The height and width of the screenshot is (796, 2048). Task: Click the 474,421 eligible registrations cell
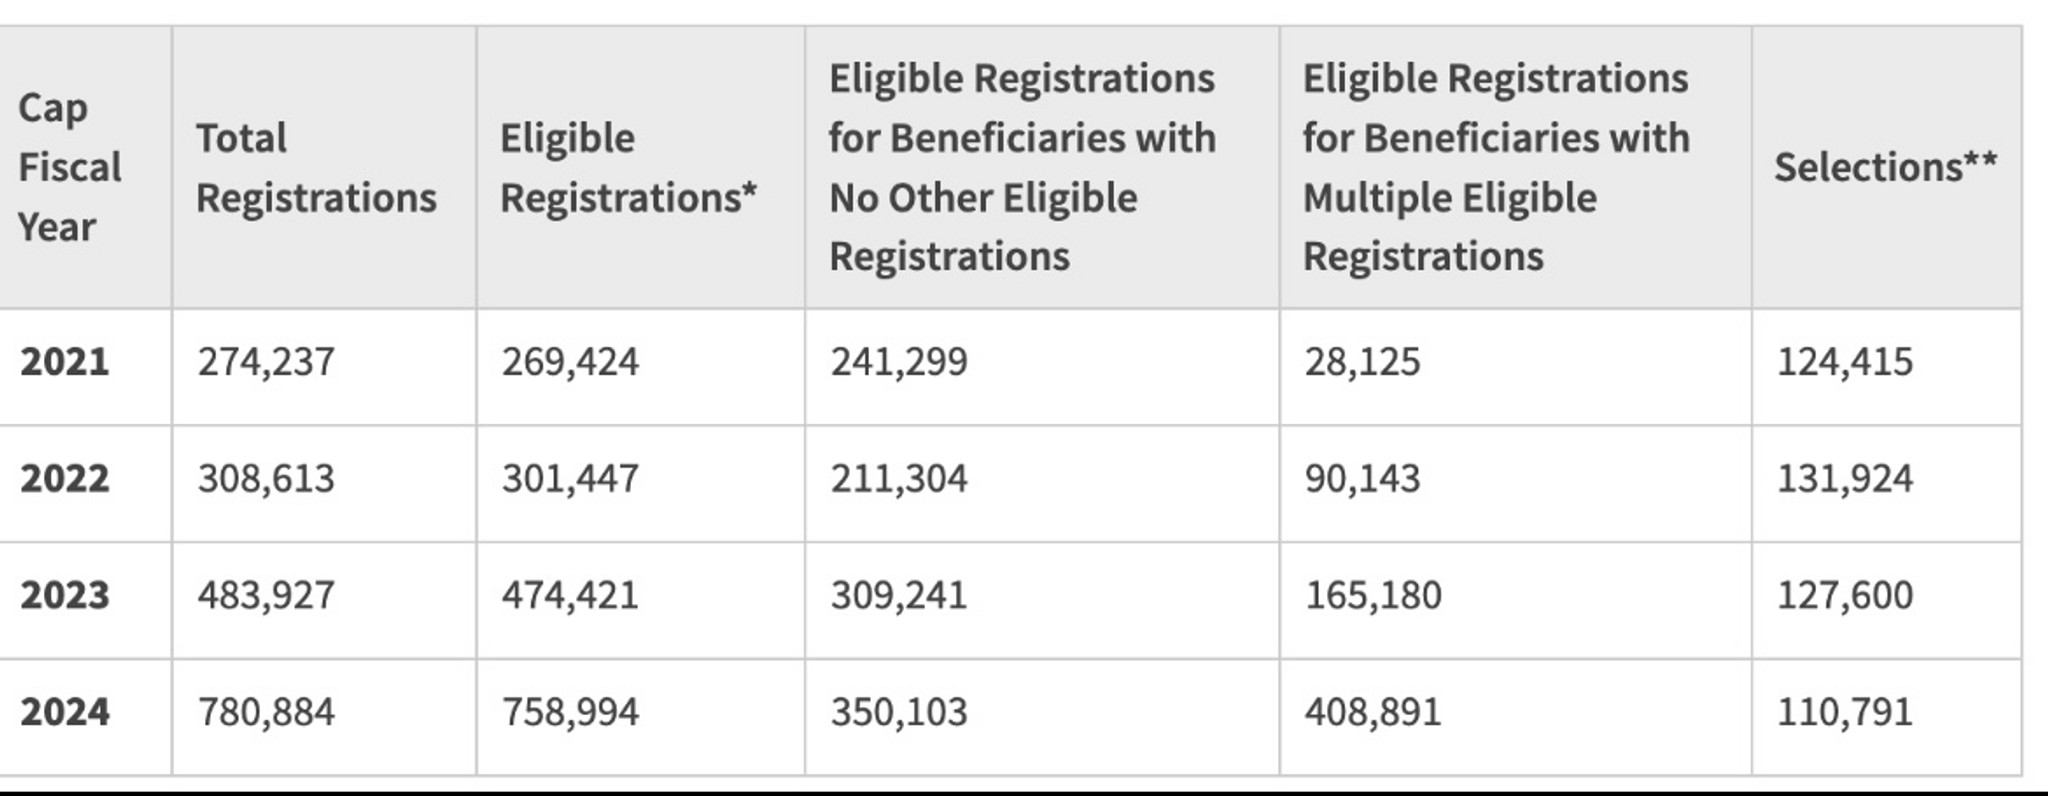[x=570, y=596]
